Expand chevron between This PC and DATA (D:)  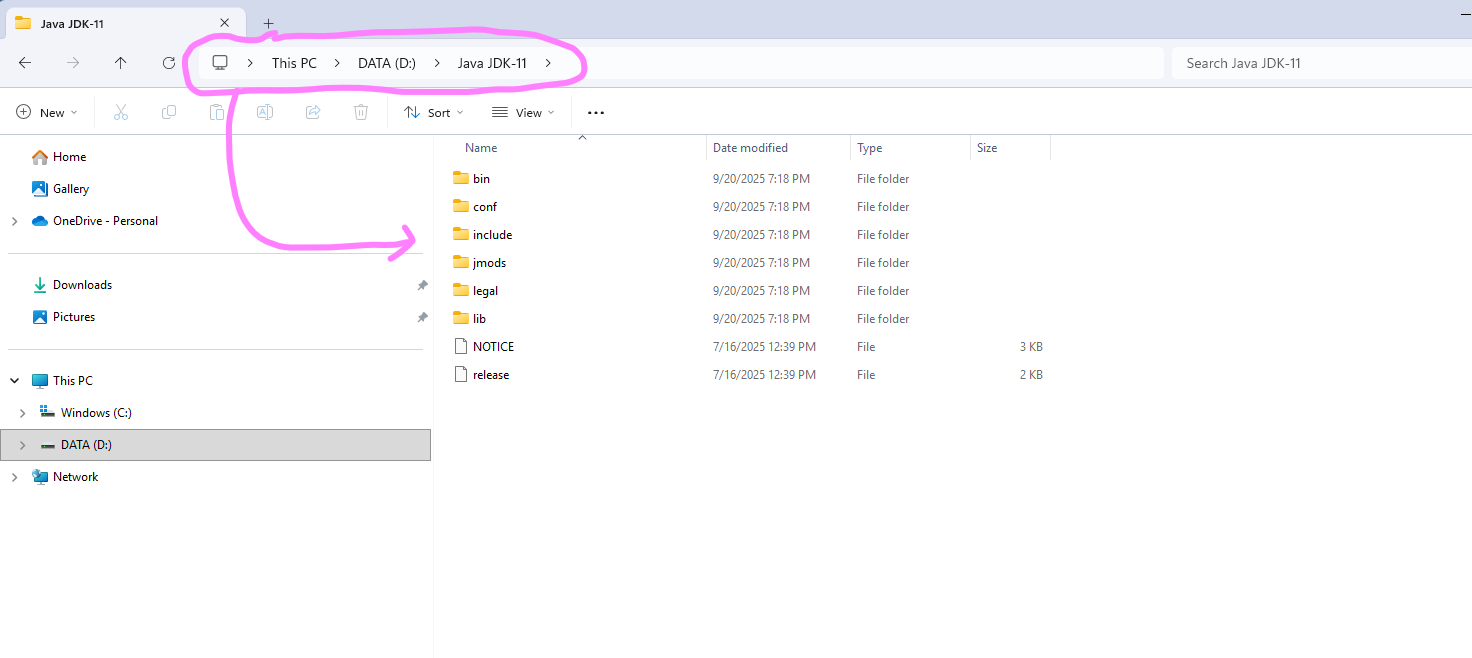(338, 63)
